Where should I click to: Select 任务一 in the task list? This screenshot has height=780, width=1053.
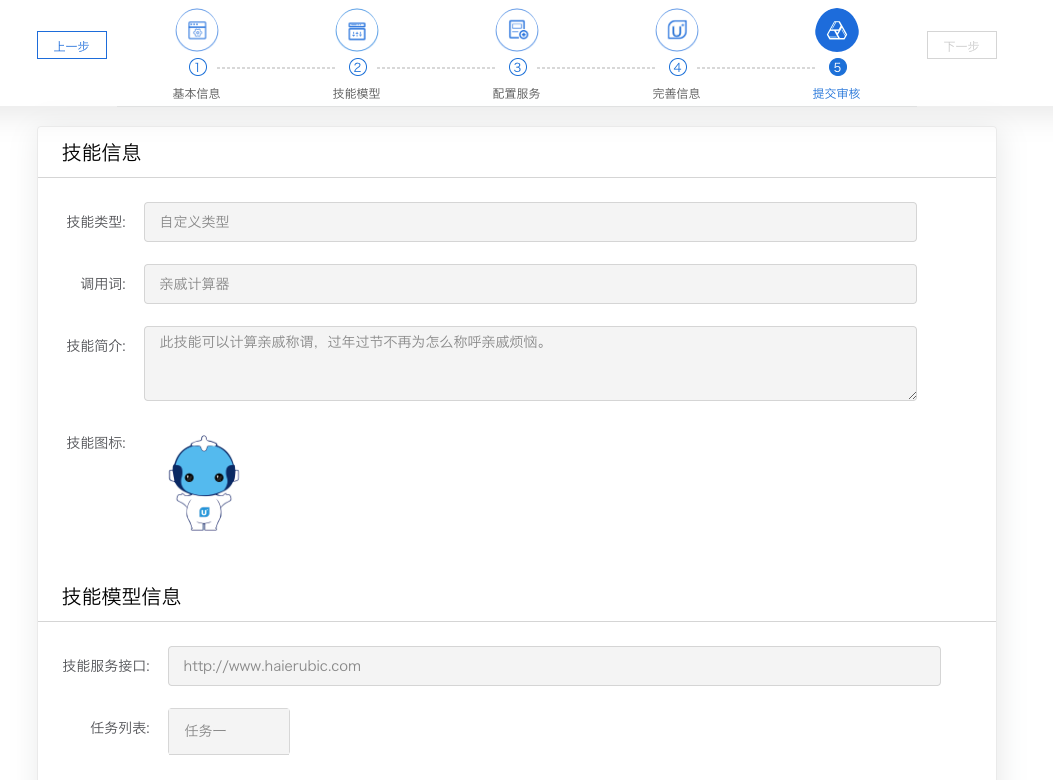229,731
